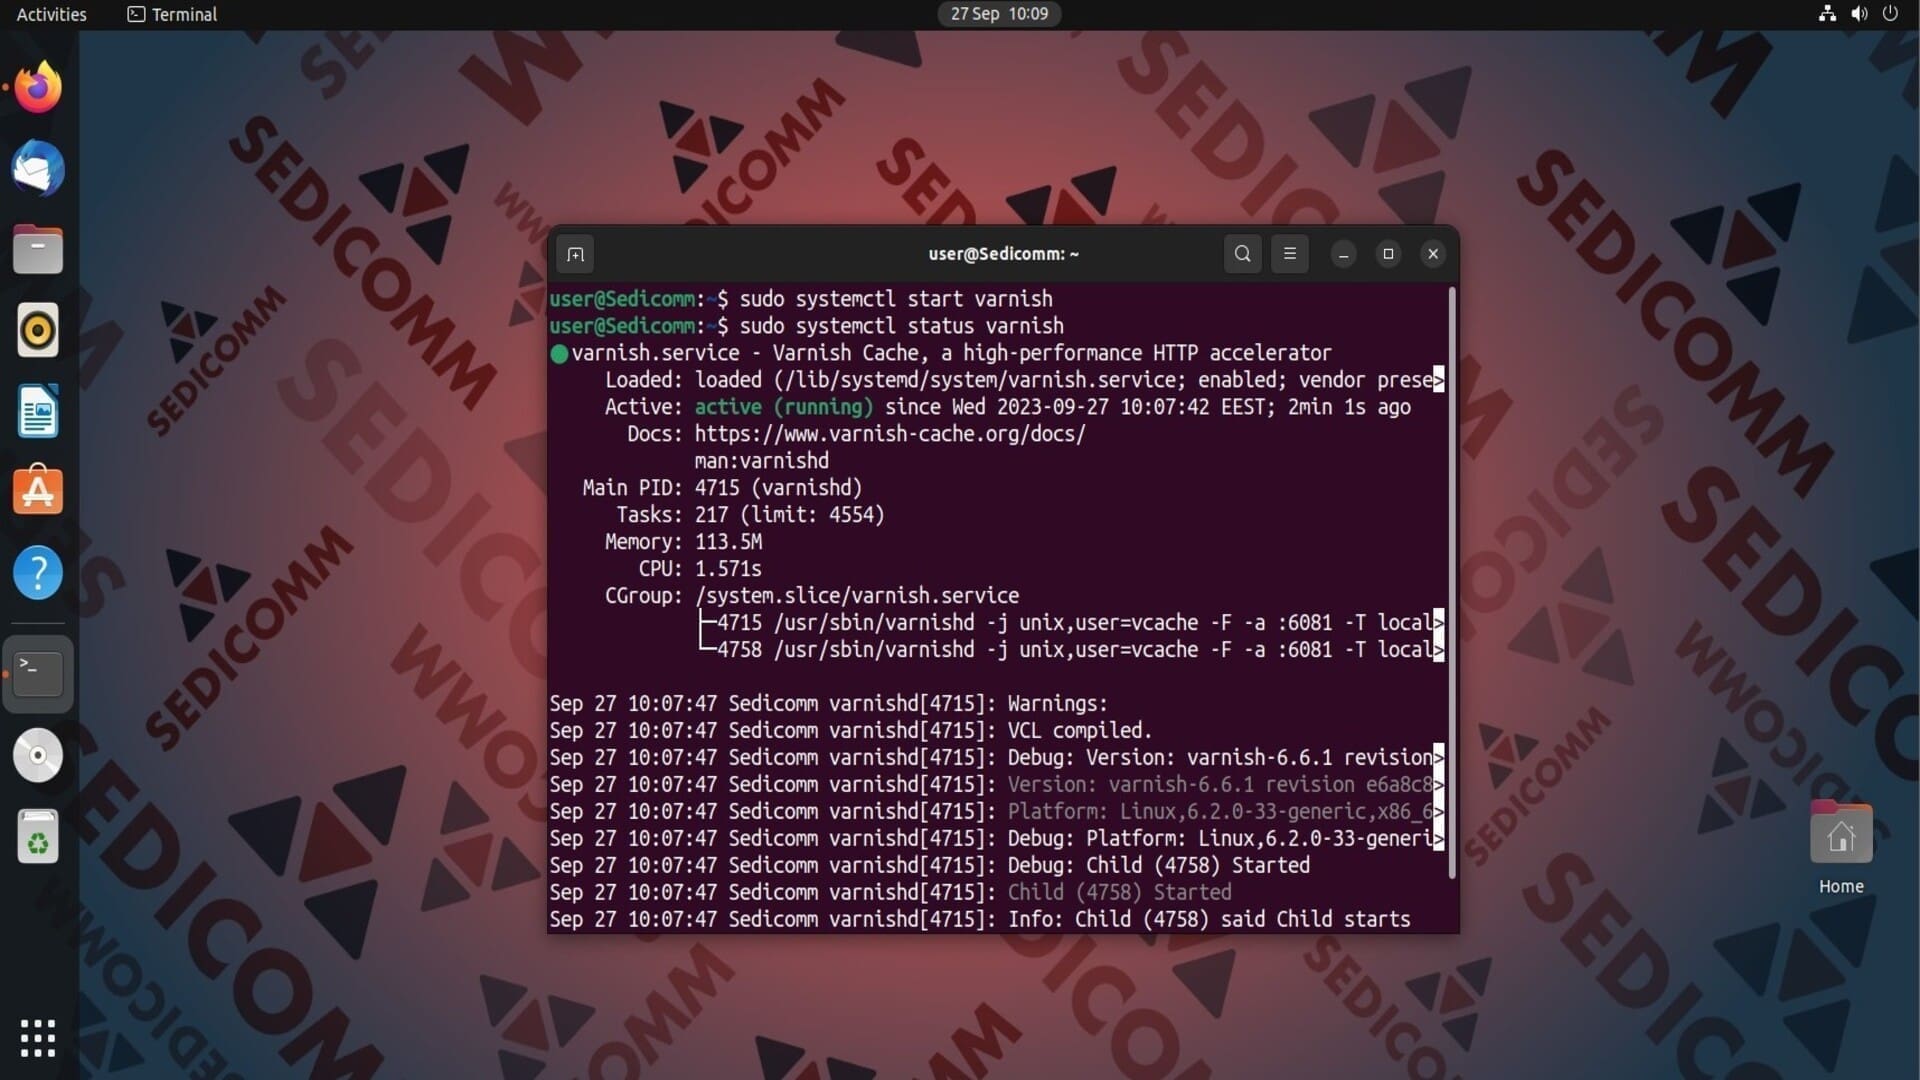Screen dimensions: 1920x1080
Task: Open Firefox from the dock
Action: (x=38, y=87)
